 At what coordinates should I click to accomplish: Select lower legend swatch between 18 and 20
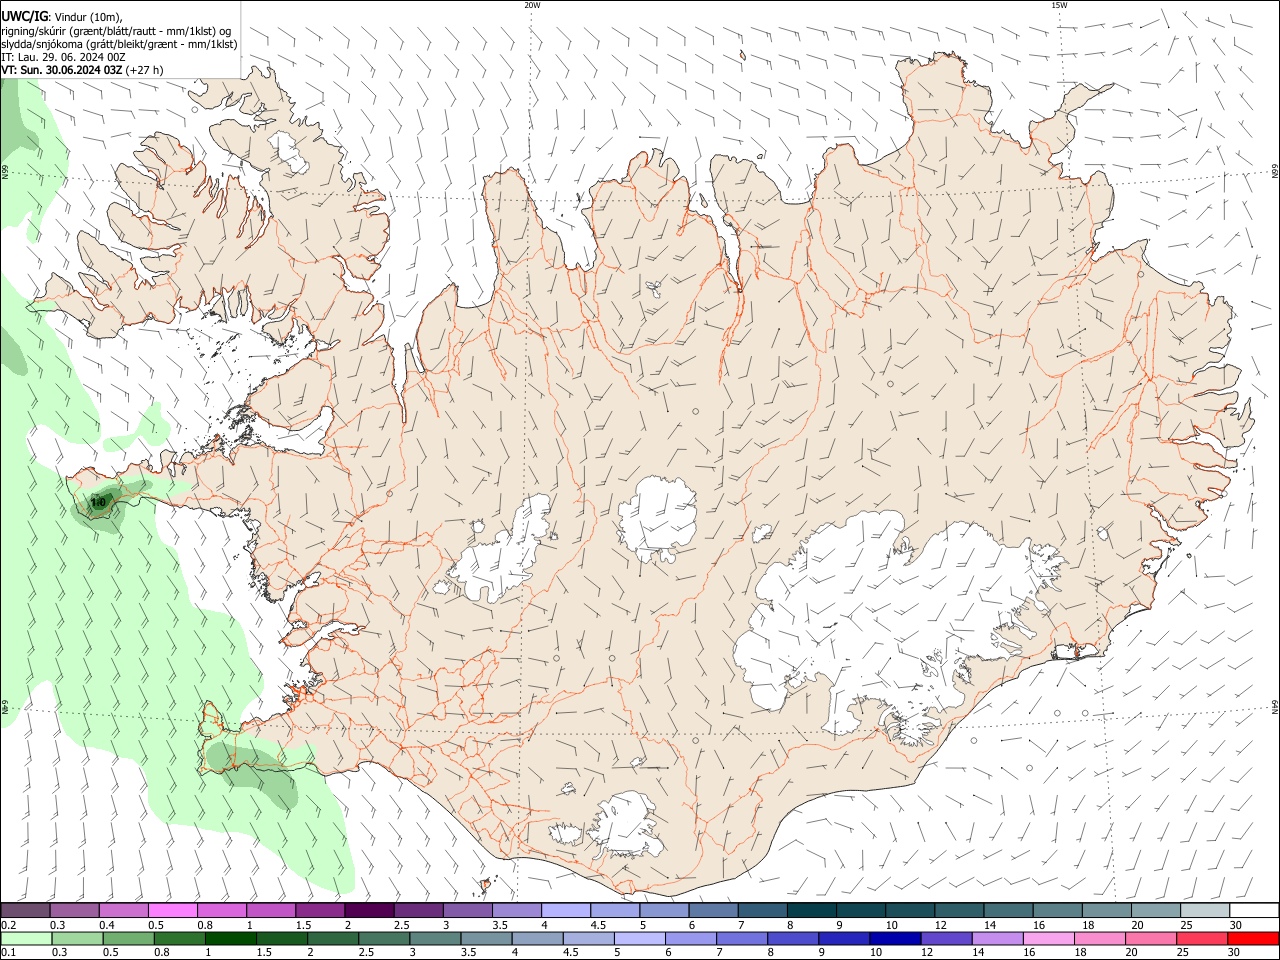point(1098,938)
